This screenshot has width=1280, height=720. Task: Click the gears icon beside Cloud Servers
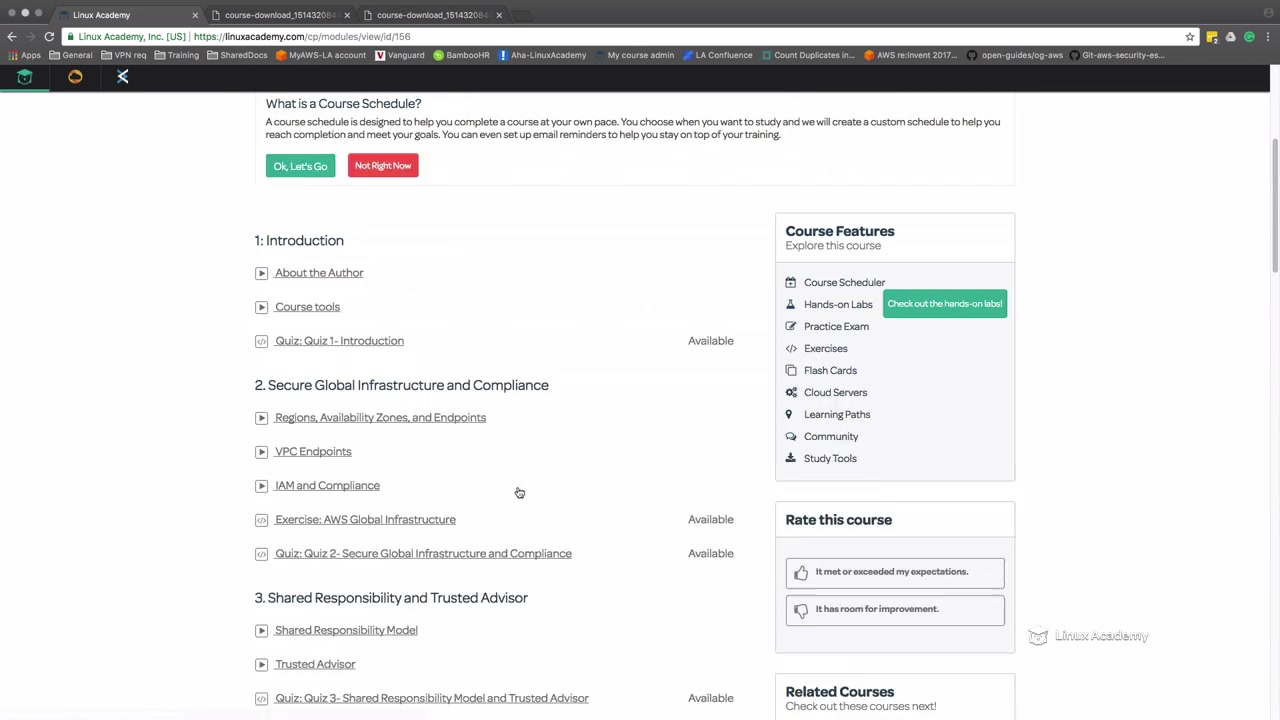pyautogui.click(x=791, y=393)
